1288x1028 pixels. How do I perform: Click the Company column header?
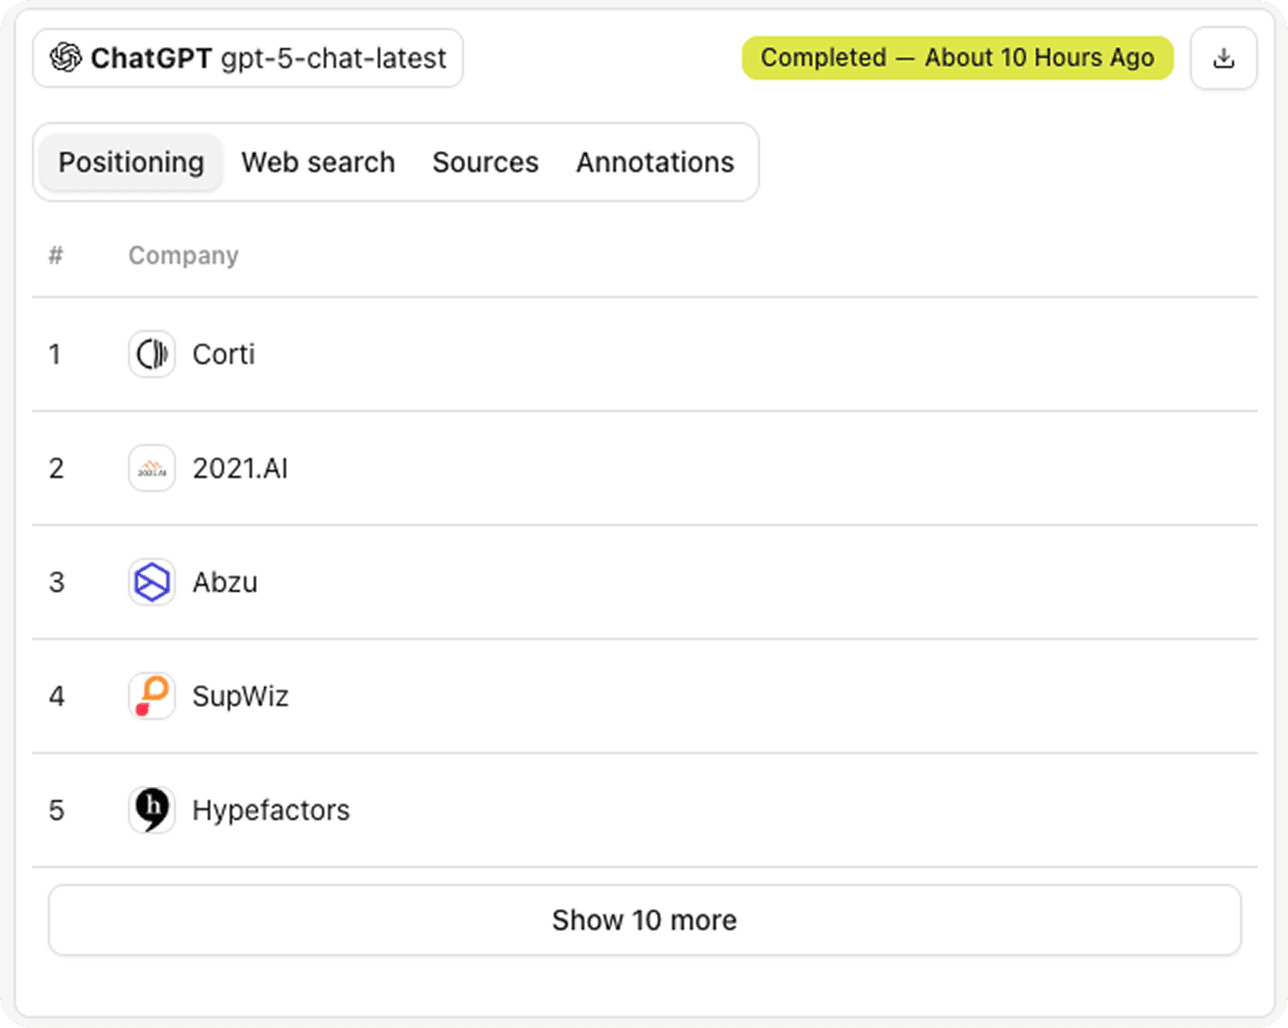click(x=183, y=256)
